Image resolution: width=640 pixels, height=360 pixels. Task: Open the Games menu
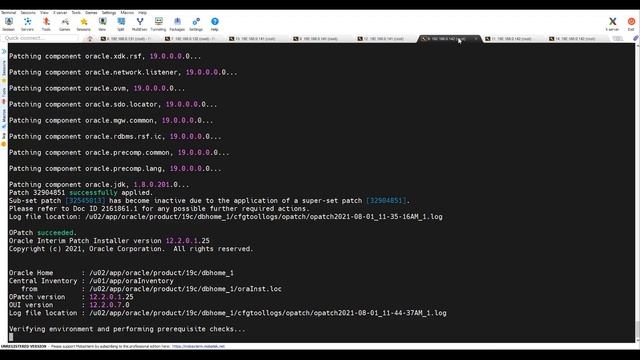point(91,13)
